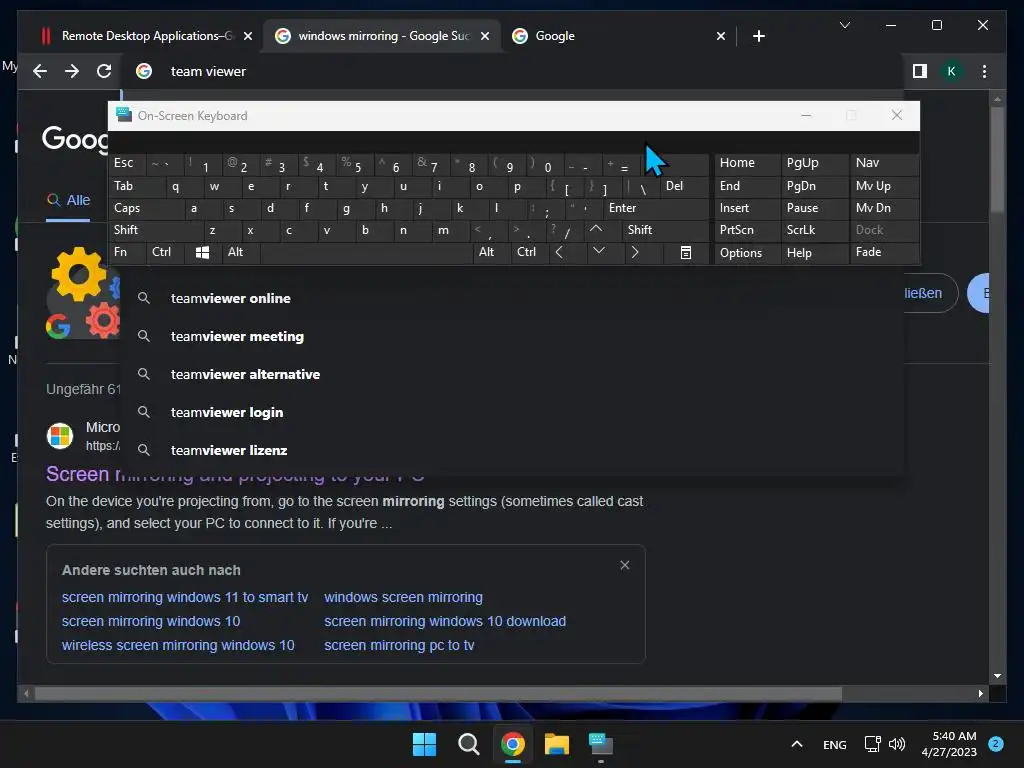
Task: Open Chrome's three-dot menu
Action: 984,71
